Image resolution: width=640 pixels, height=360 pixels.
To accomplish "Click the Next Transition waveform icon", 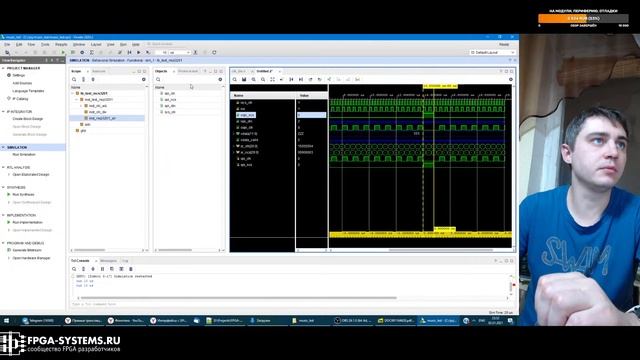I will tap(320, 79).
